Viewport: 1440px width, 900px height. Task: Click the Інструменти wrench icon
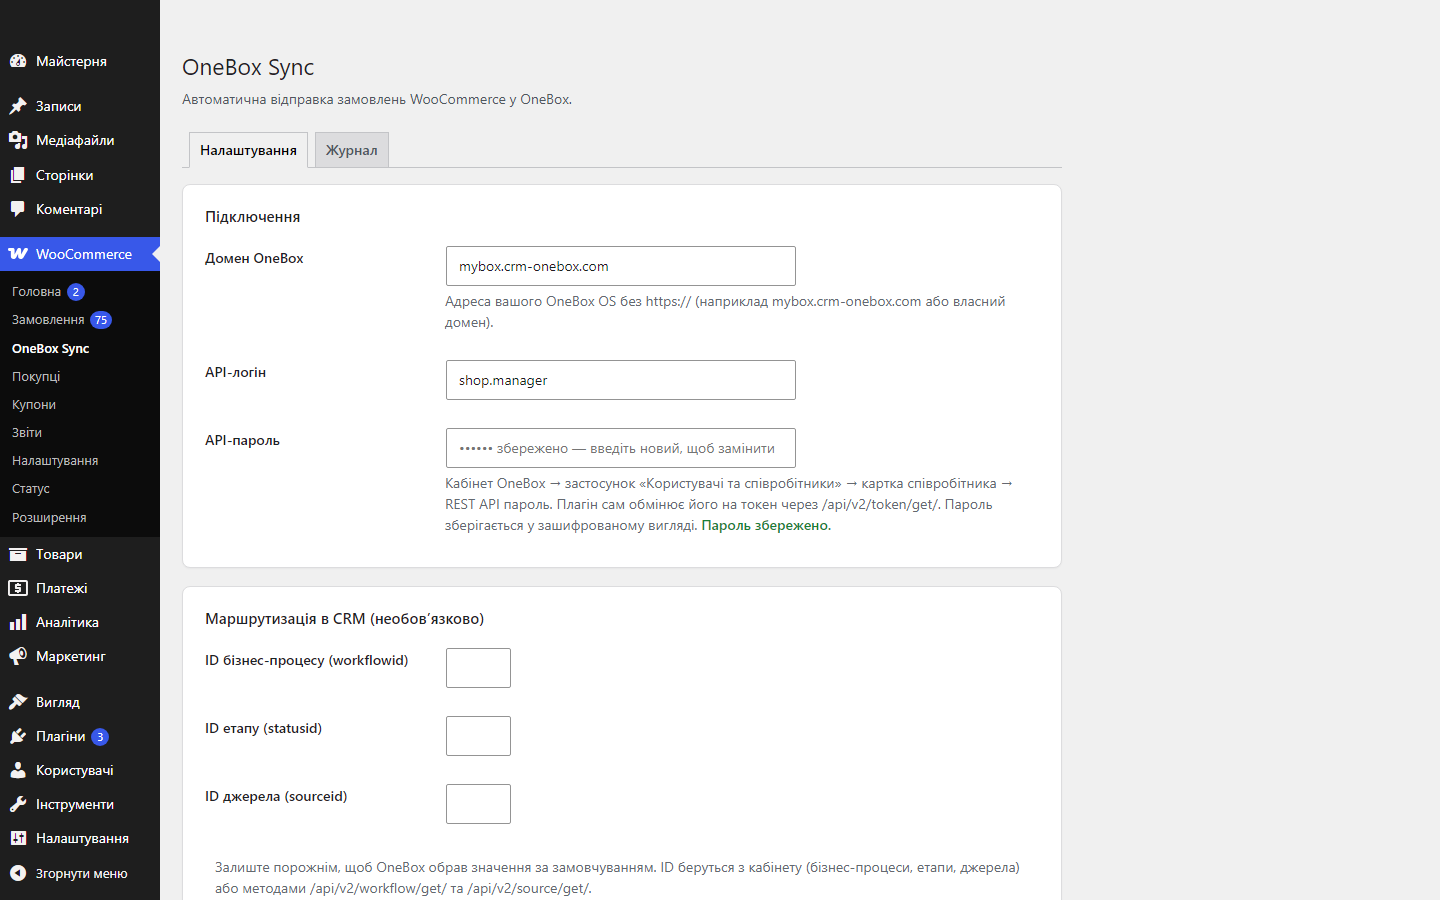point(18,804)
